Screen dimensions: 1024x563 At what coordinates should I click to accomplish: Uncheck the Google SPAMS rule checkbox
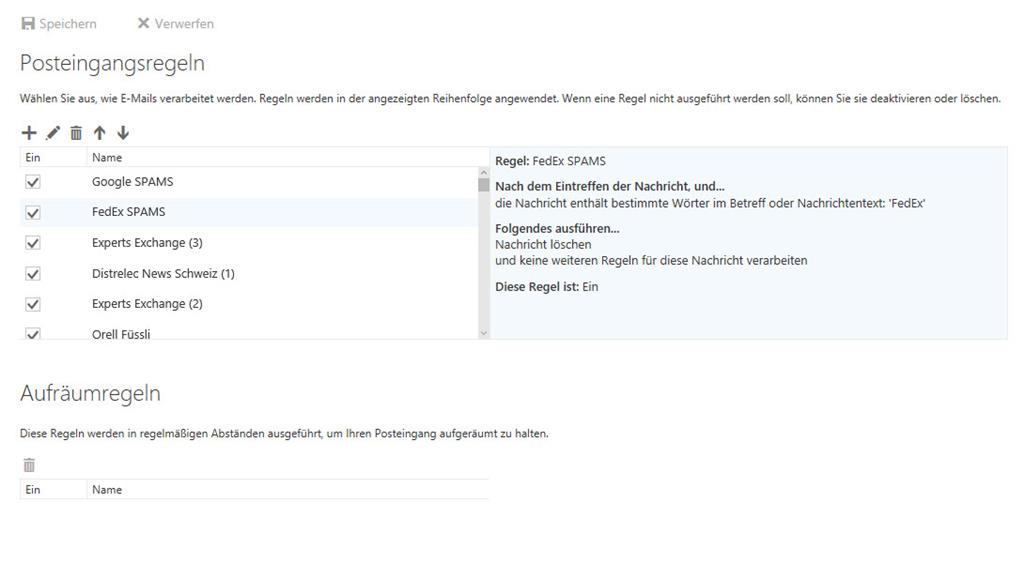coord(33,182)
